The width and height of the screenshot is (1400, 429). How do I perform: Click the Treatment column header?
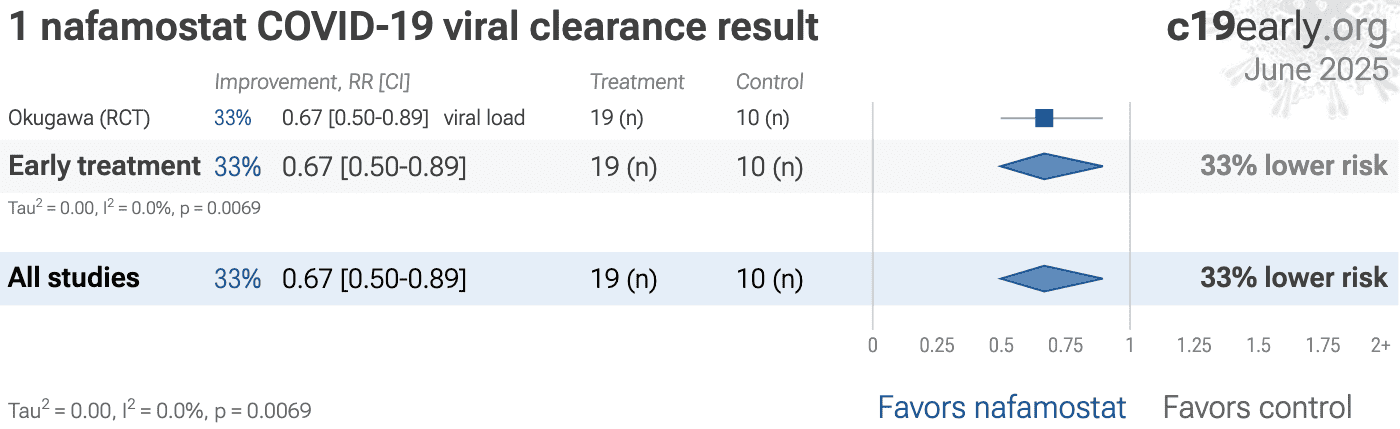pyautogui.click(x=637, y=82)
